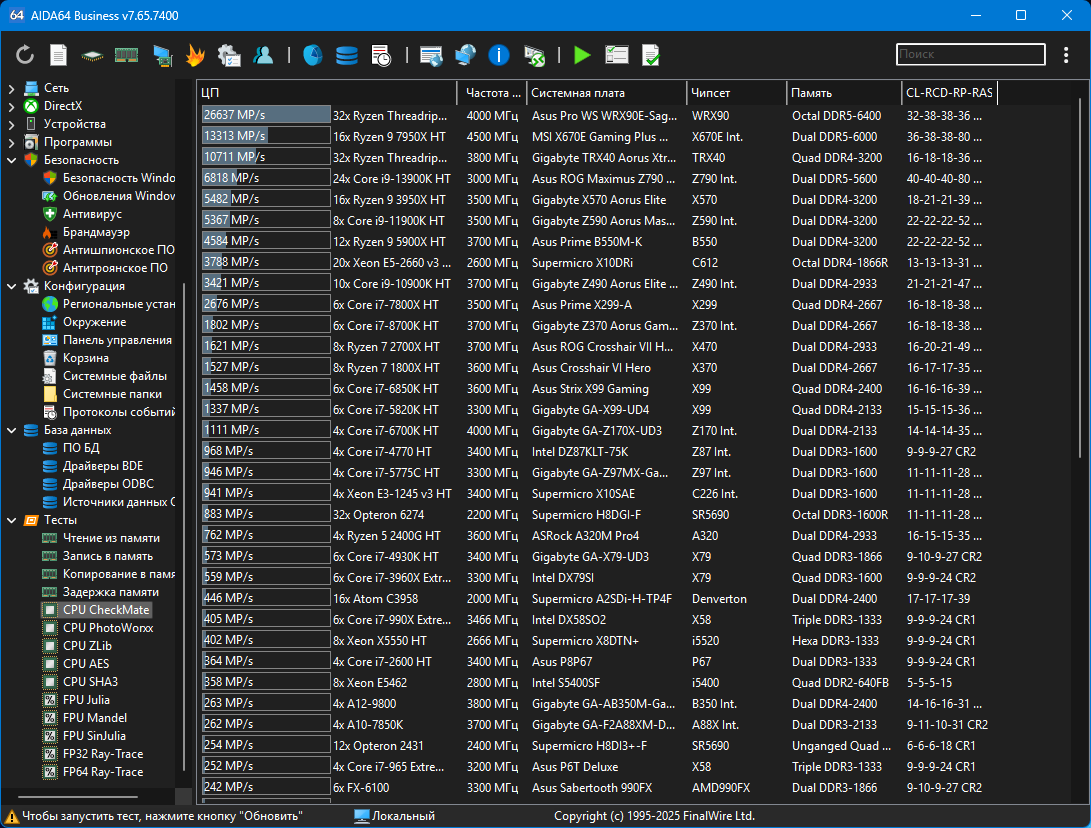The height and width of the screenshot is (828, 1091).
Task: Click the computer and globe network icon
Action: click(x=465, y=55)
